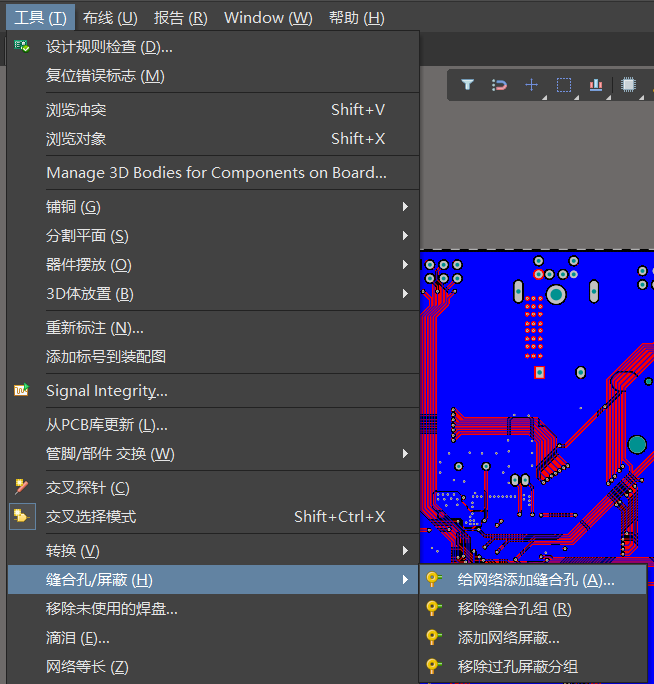Image resolution: width=654 pixels, height=684 pixels.
Task: Click the Signal Integrity waveform icon
Action: click(x=21, y=390)
